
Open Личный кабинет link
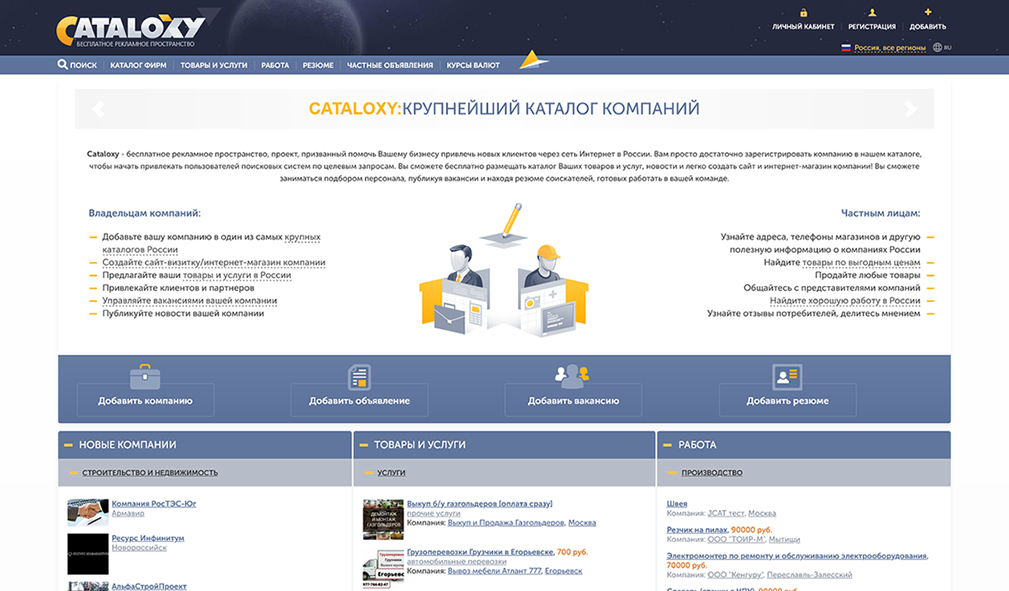tap(803, 27)
